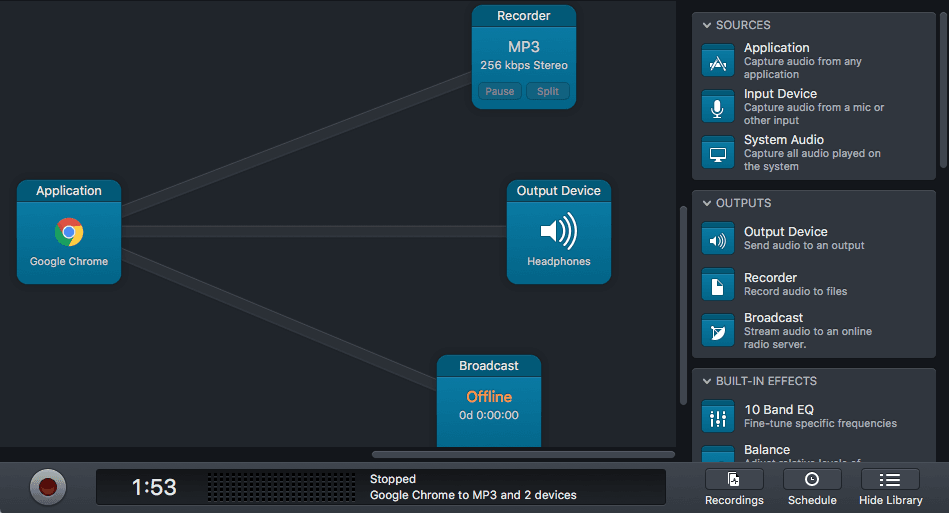
Task: Click the Offline status in Broadcast block
Action: (x=489, y=397)
